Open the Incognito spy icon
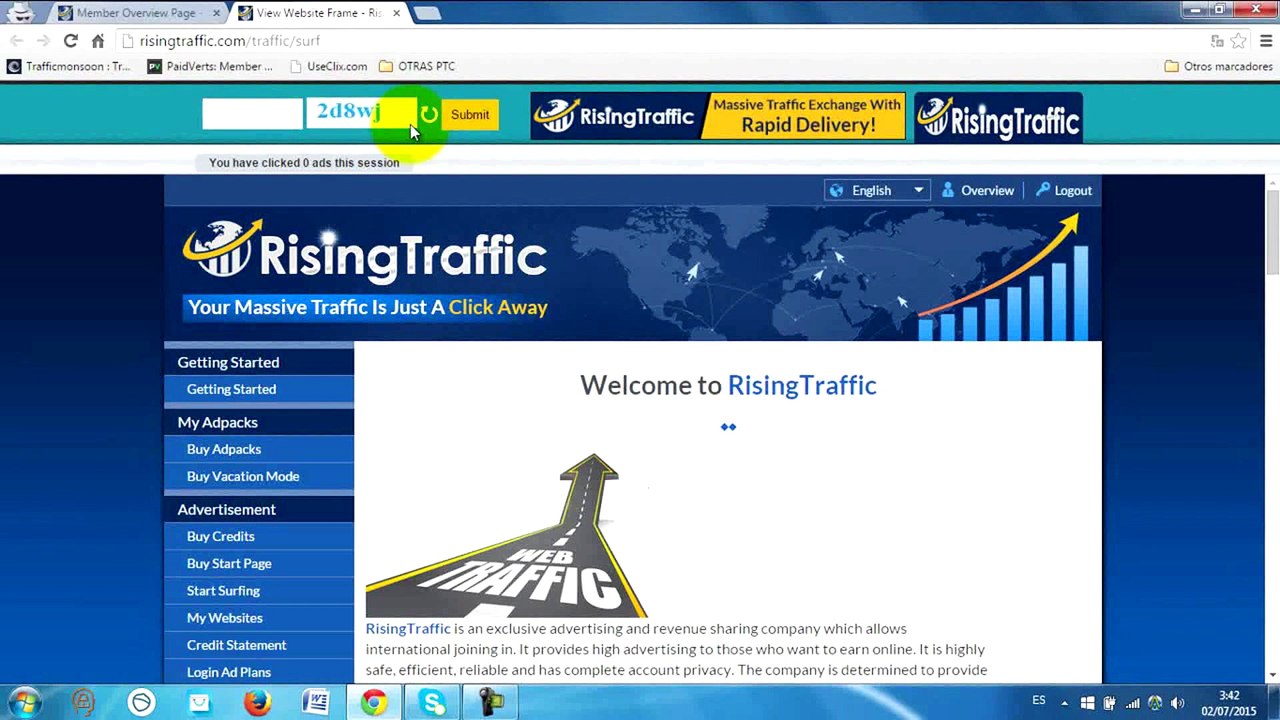1280x720 pixels. [20, 12]
